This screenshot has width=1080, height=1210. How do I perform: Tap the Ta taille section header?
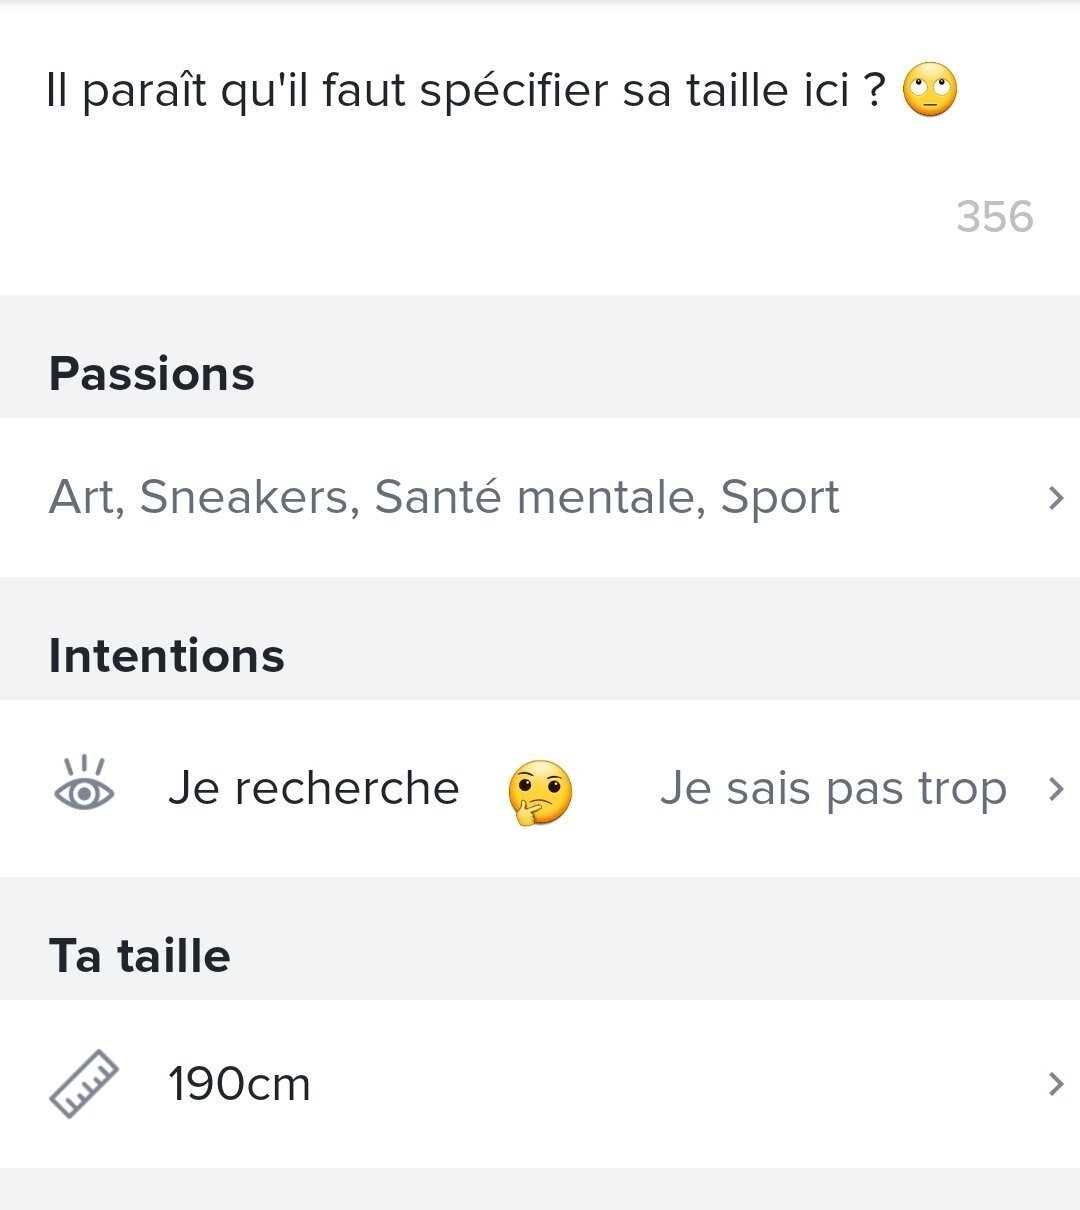point(140,956)
